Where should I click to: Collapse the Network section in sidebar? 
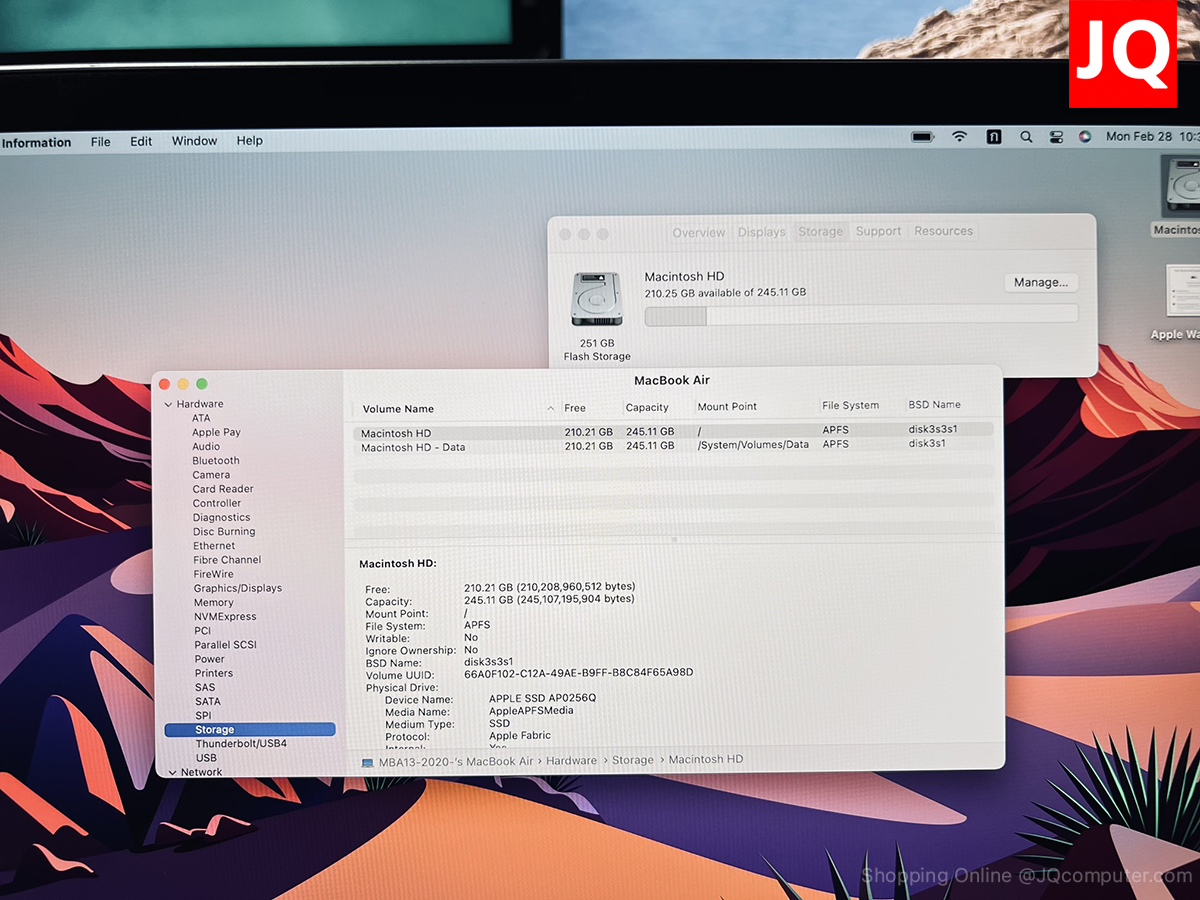click(x=171, y=772)
